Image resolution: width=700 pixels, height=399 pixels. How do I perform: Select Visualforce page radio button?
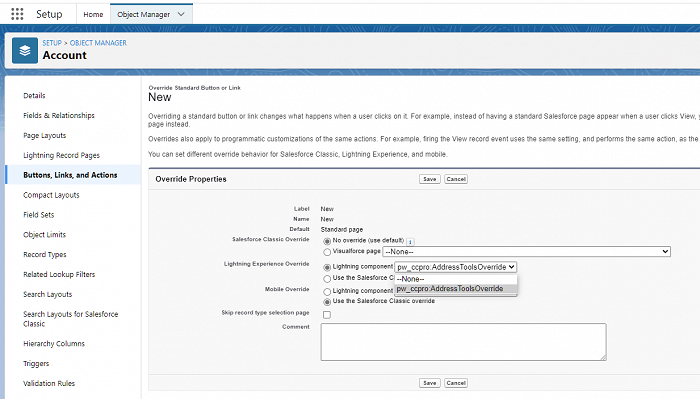[x=327, y=252]
